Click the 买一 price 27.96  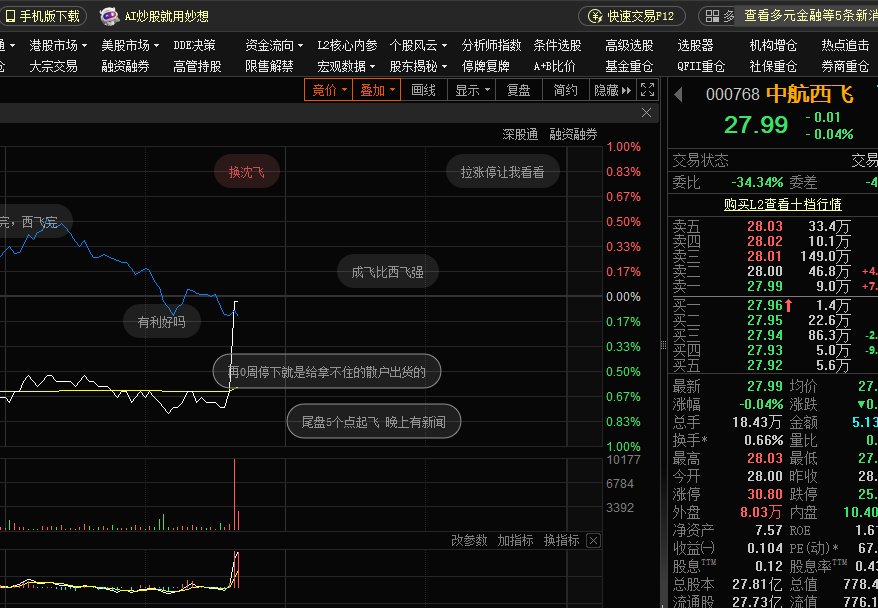765,306
